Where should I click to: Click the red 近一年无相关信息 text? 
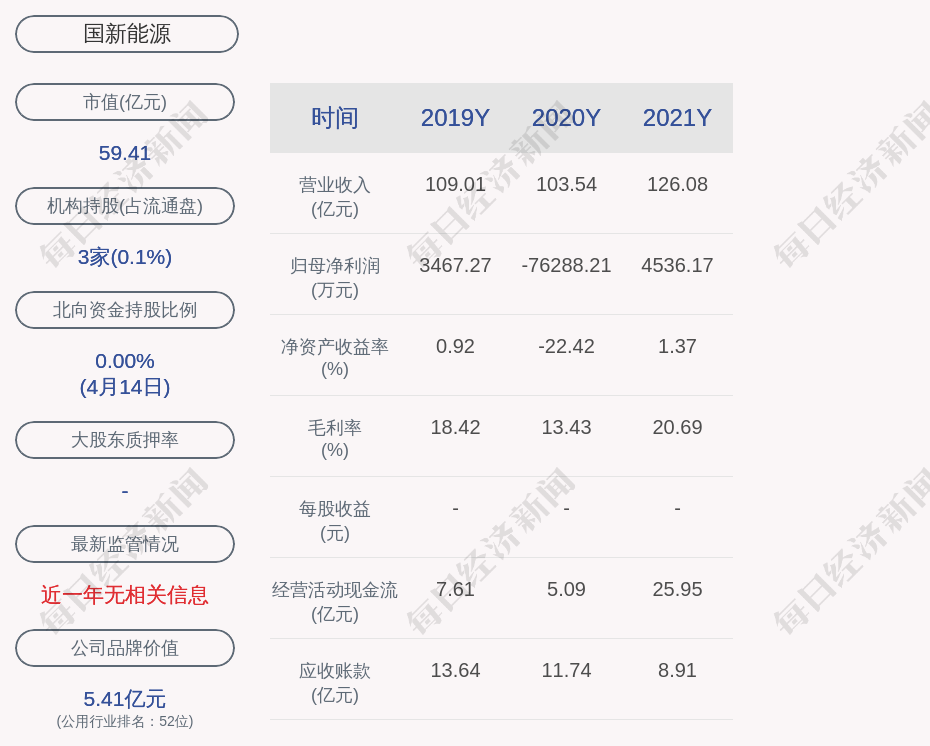(125, 595)
